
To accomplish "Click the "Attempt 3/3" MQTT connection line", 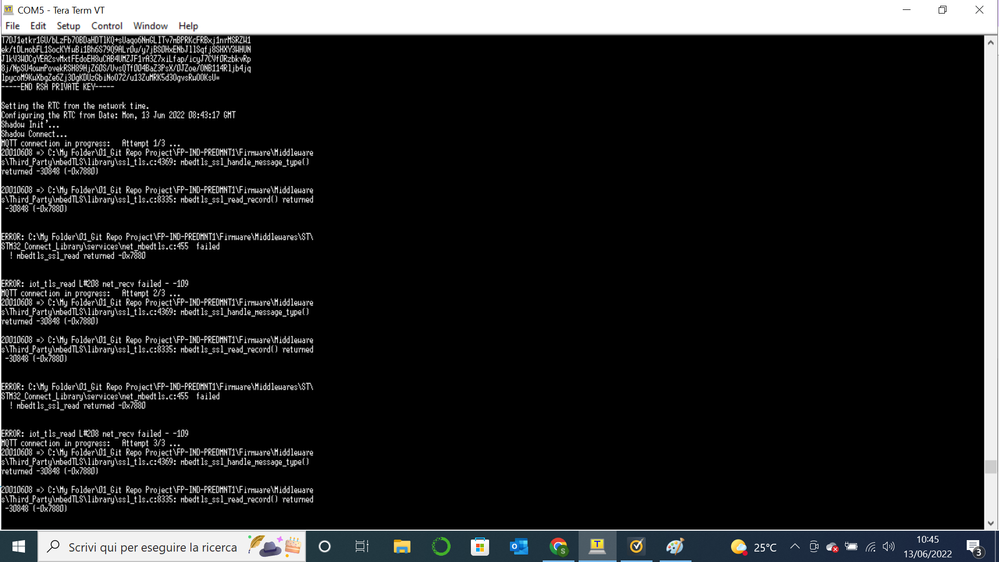I will tap(90, 443).
